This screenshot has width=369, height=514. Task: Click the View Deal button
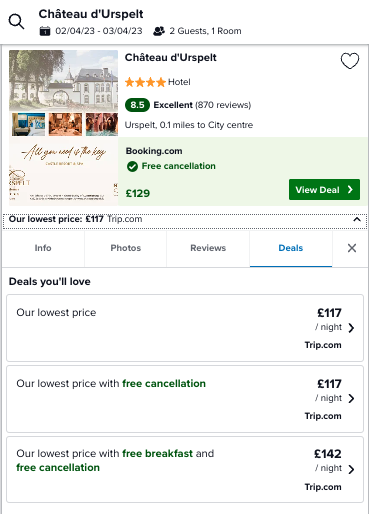click(x=324, y=190)
